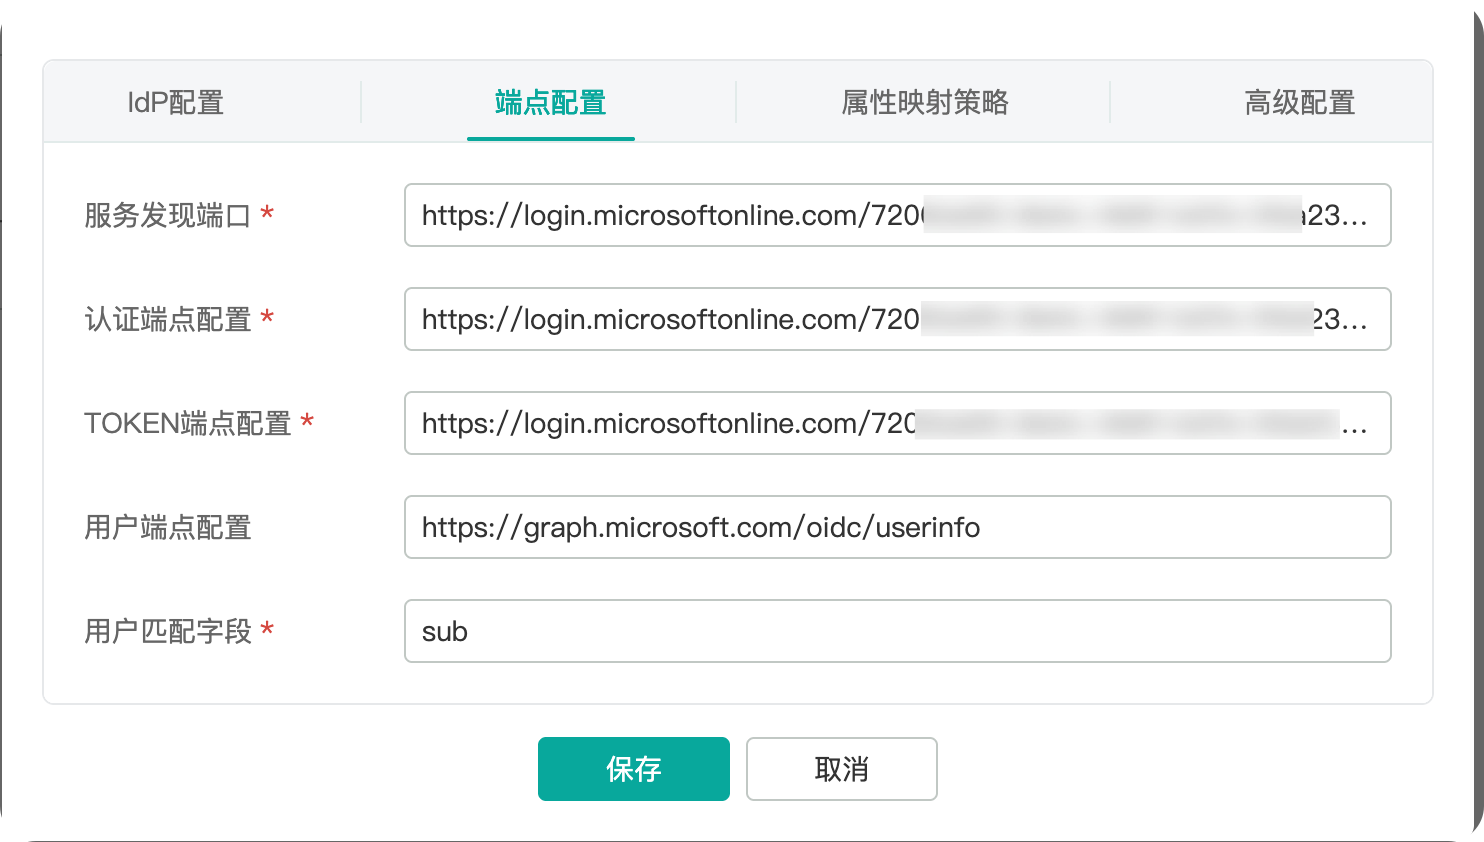Switch to the 高级配置 tab
Viewport: 1484px width, 842px height.
tap(1298, 102)
